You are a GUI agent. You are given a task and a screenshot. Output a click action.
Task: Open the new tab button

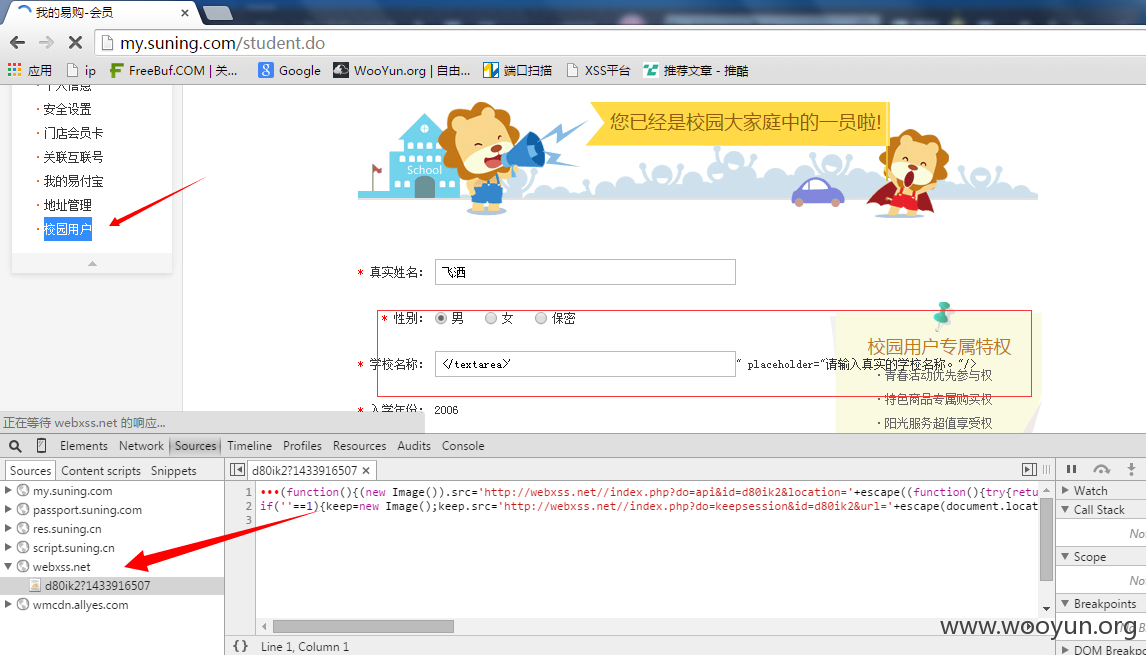click(x=217, y=12)
